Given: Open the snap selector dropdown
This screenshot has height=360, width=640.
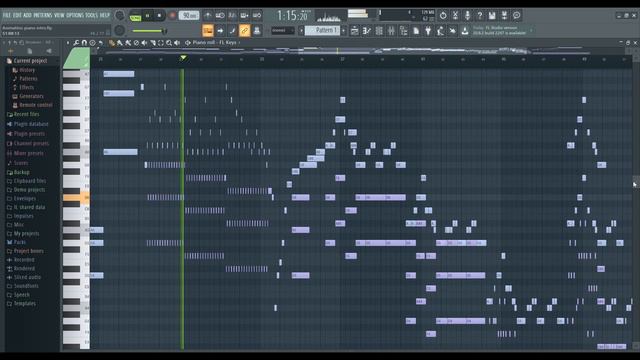Looking at the screenshot, I should click(x=282, y=30).
